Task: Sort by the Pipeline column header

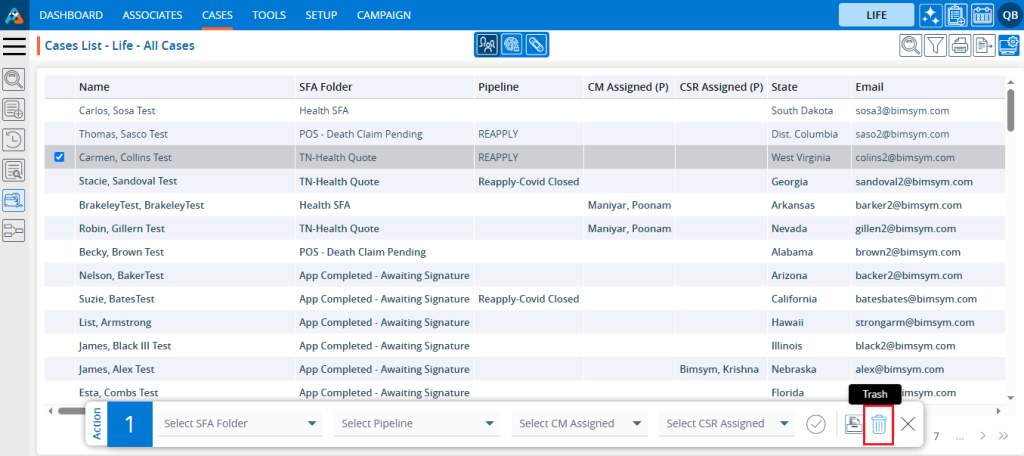Action: (x=498, y=87)
